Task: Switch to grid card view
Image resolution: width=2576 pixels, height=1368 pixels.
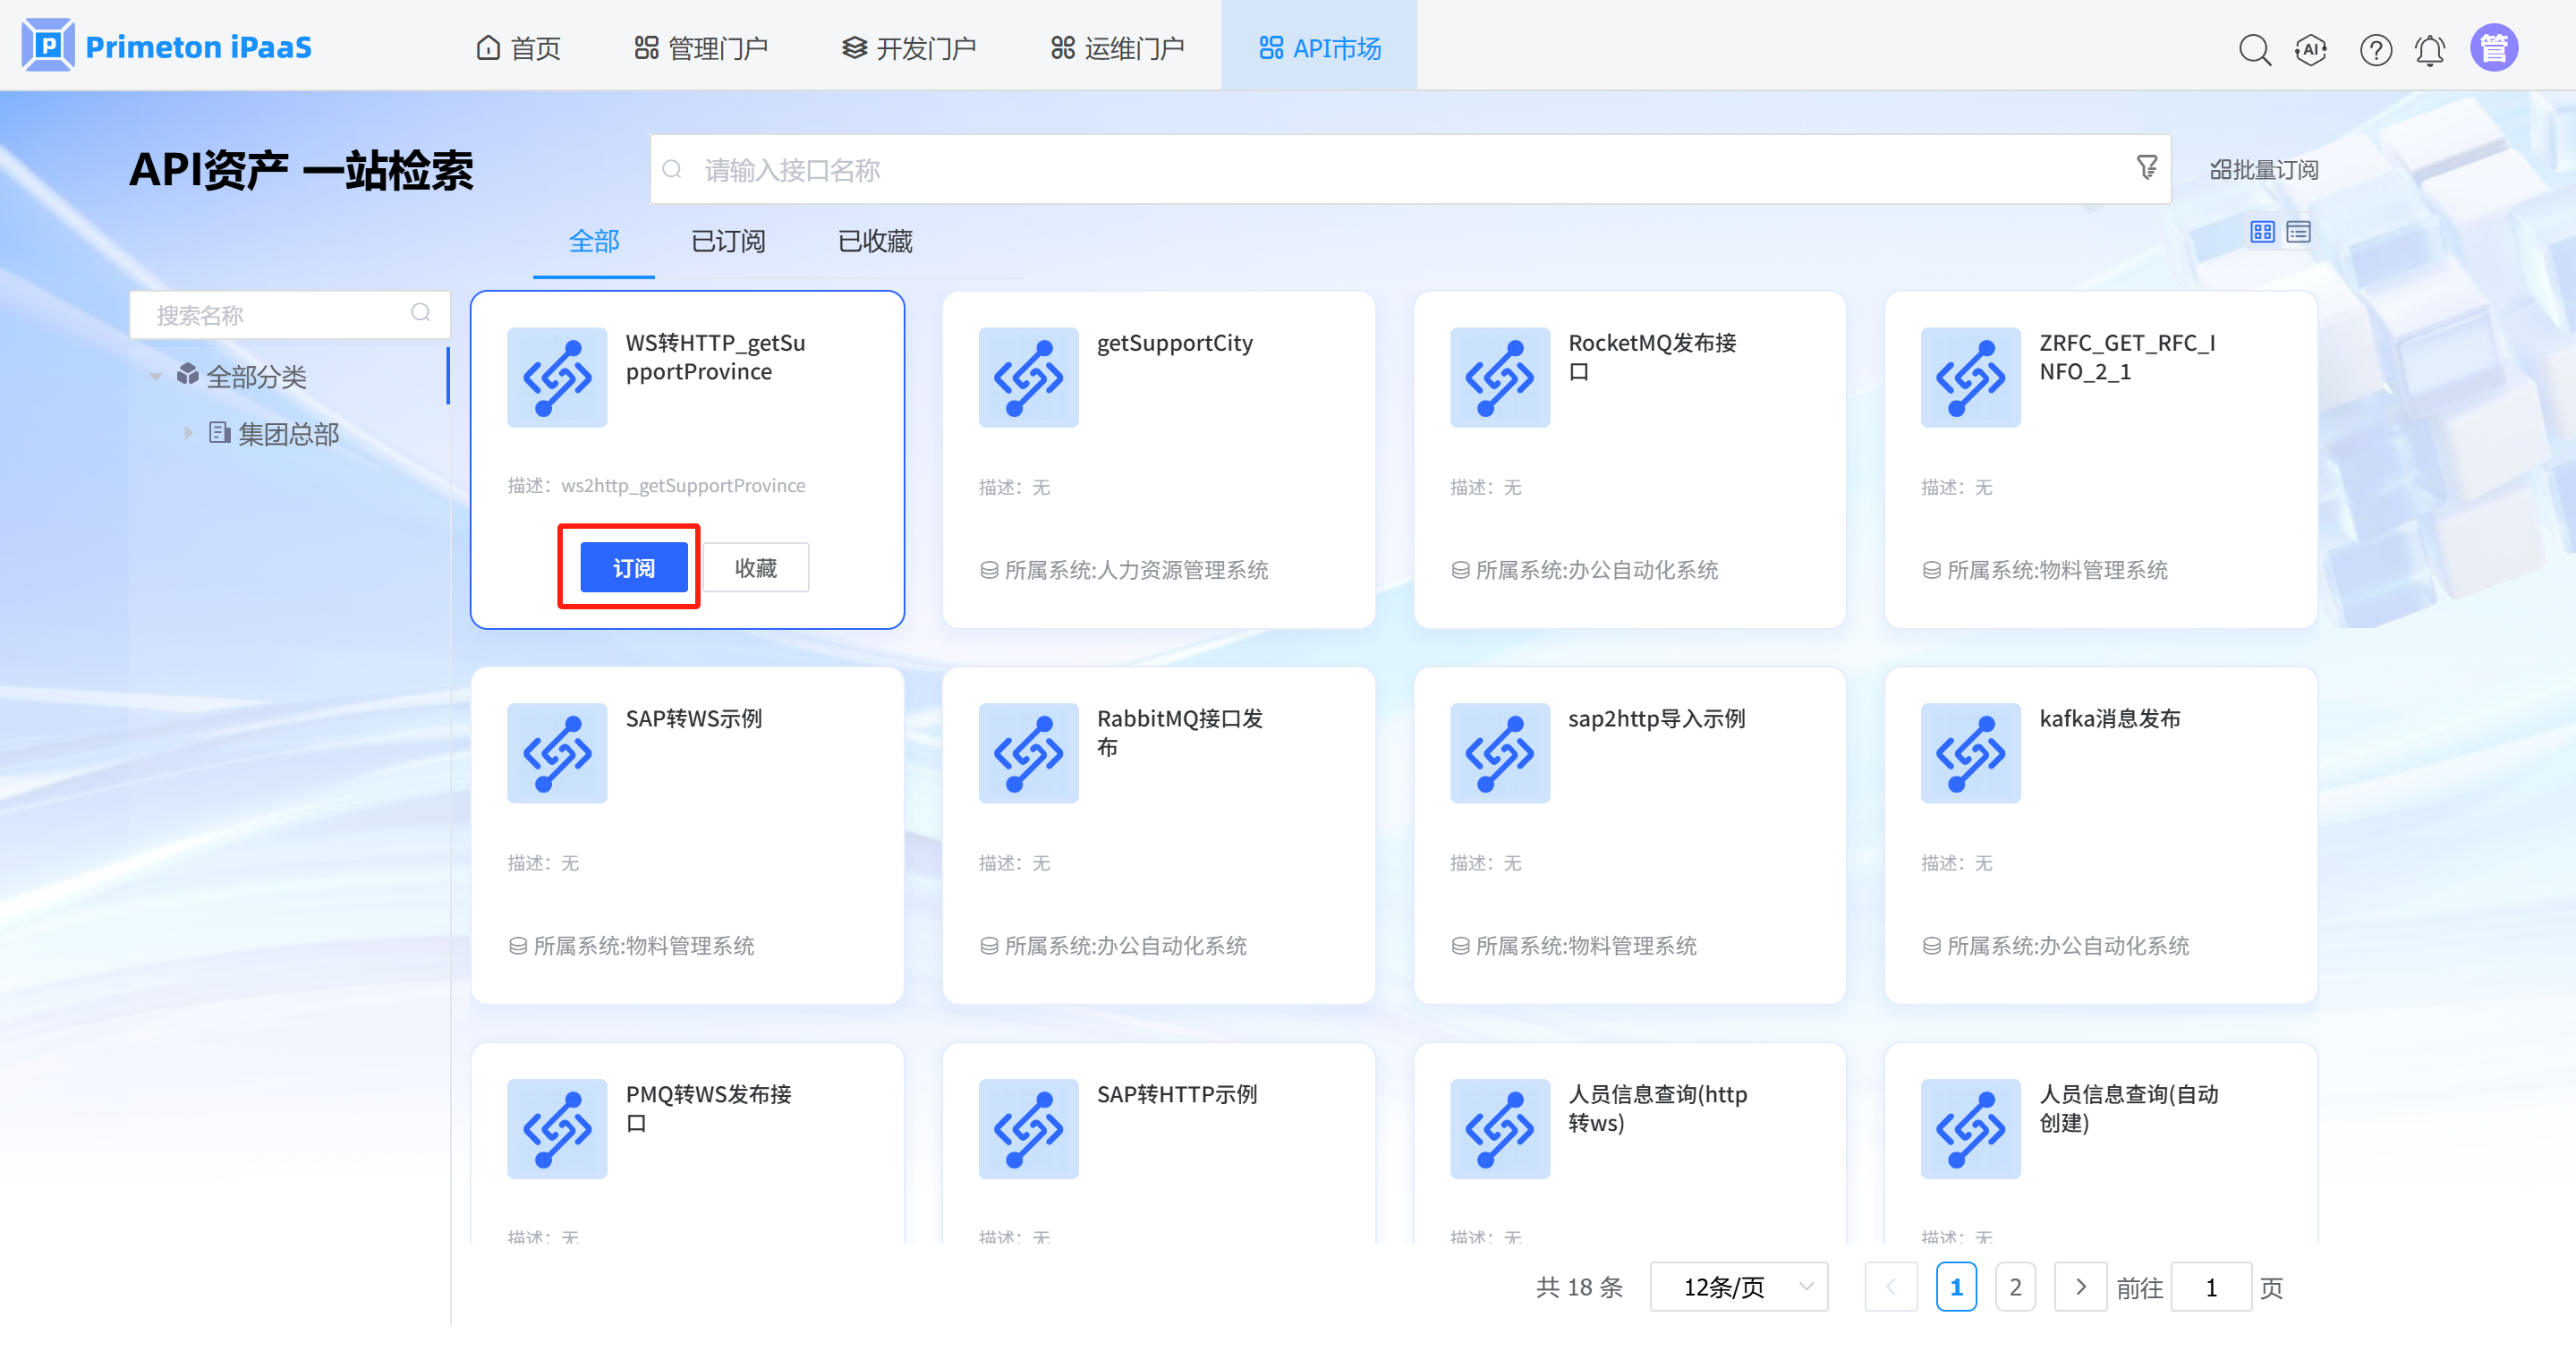Action: click(x=2262, y=232)
